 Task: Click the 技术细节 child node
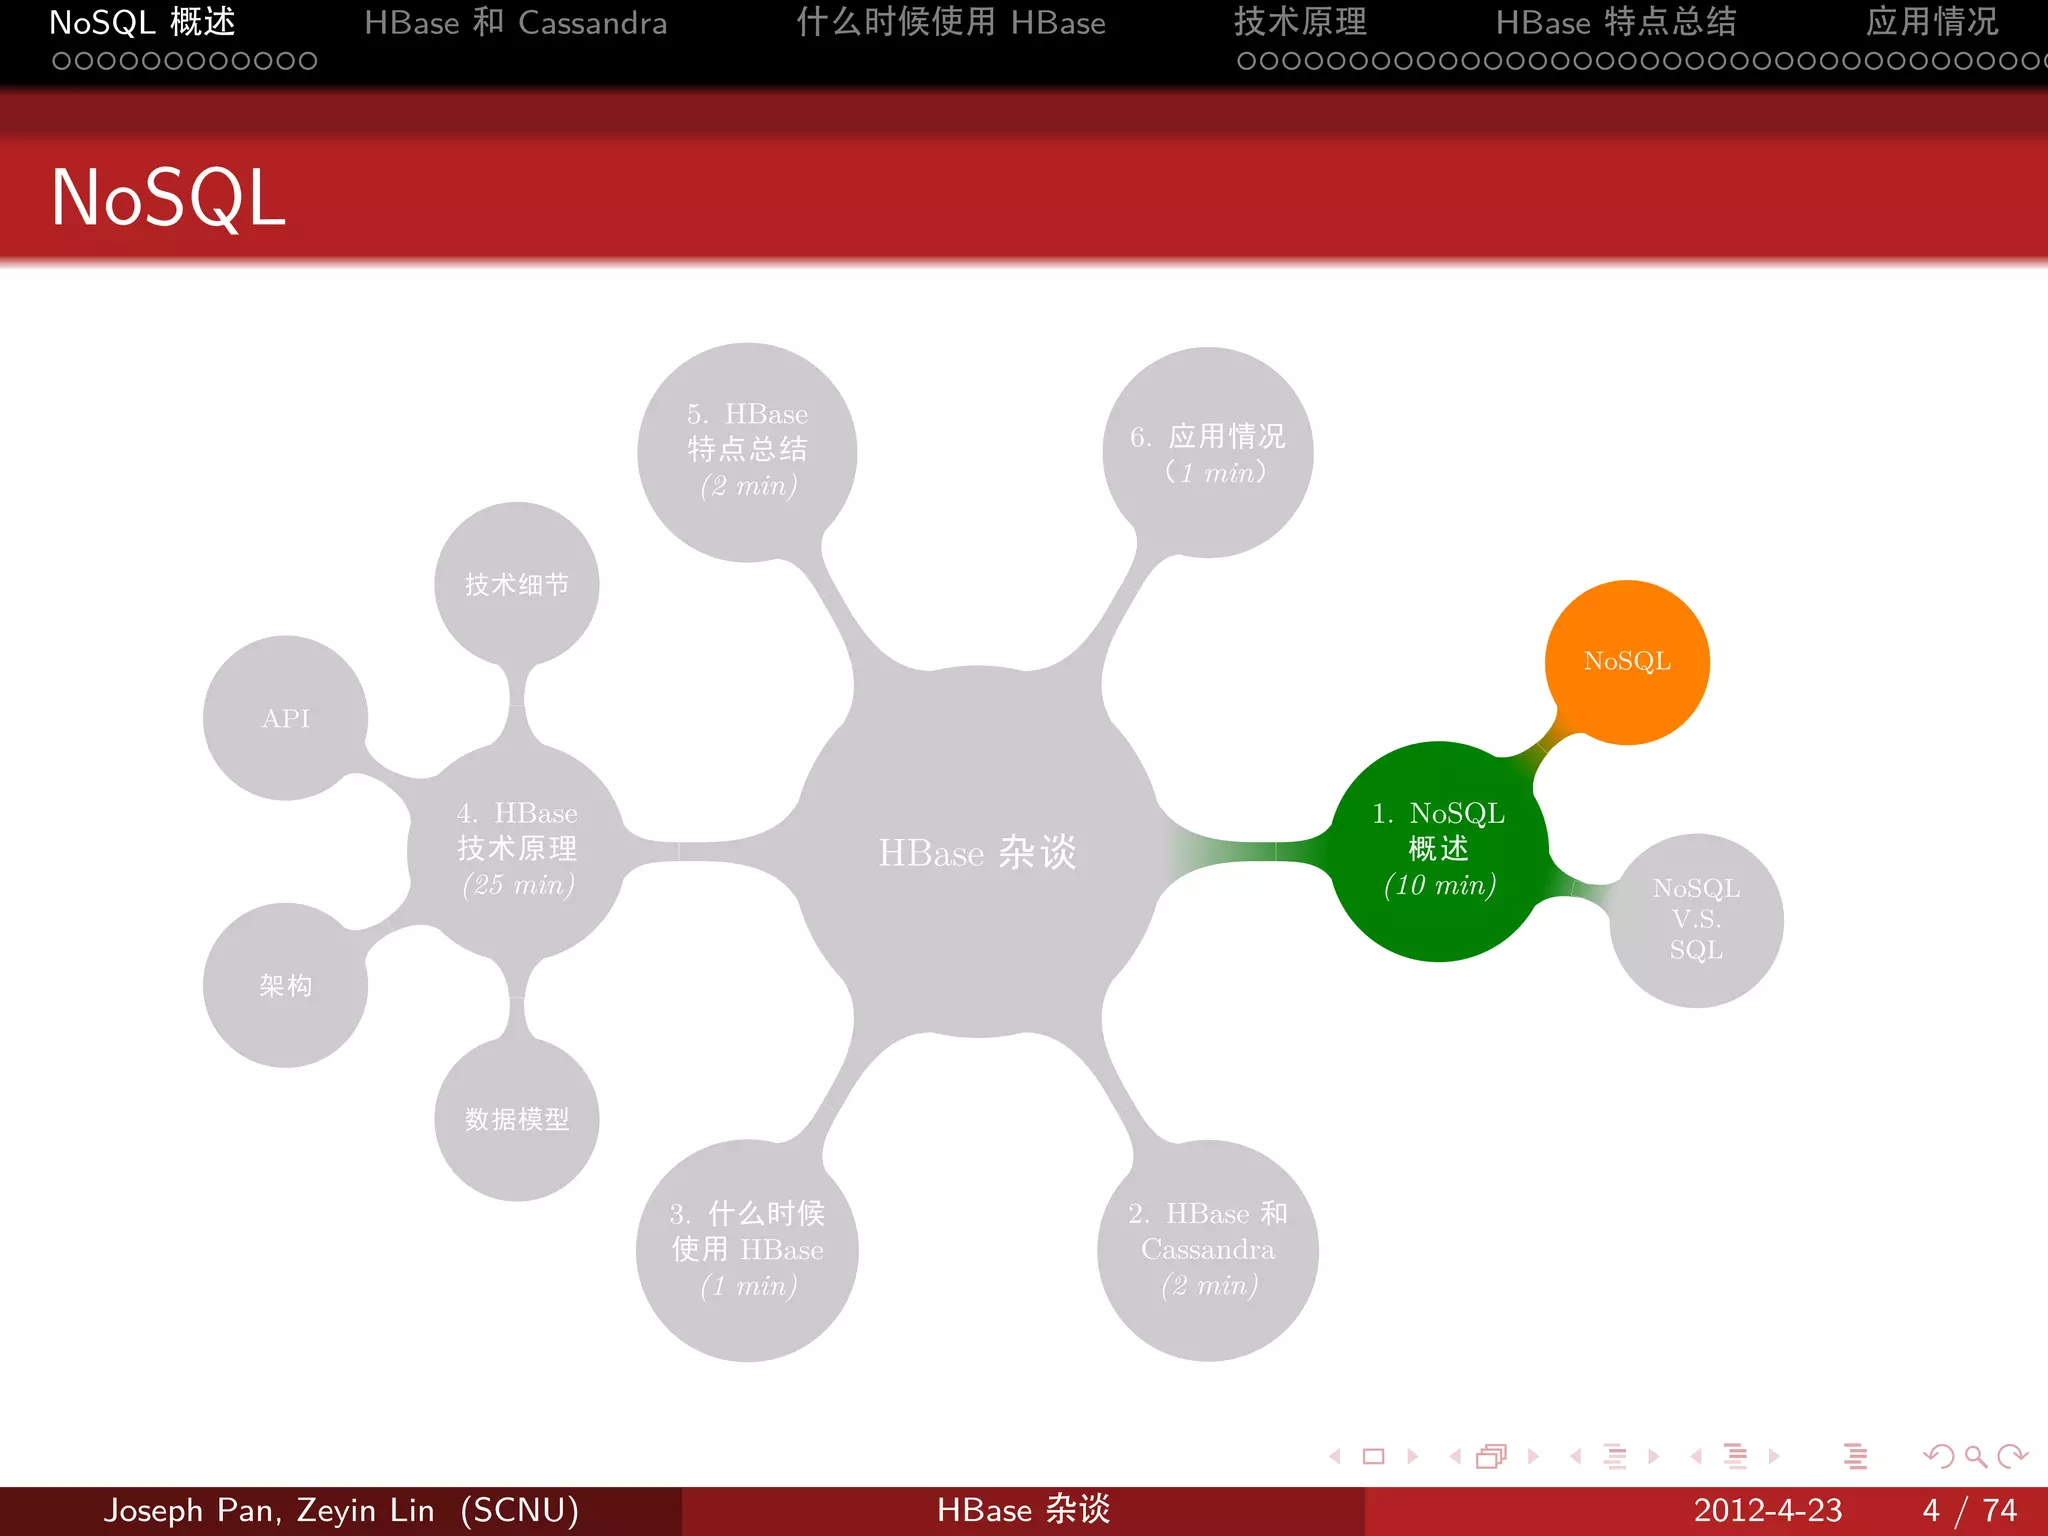[x=517, y=584]
